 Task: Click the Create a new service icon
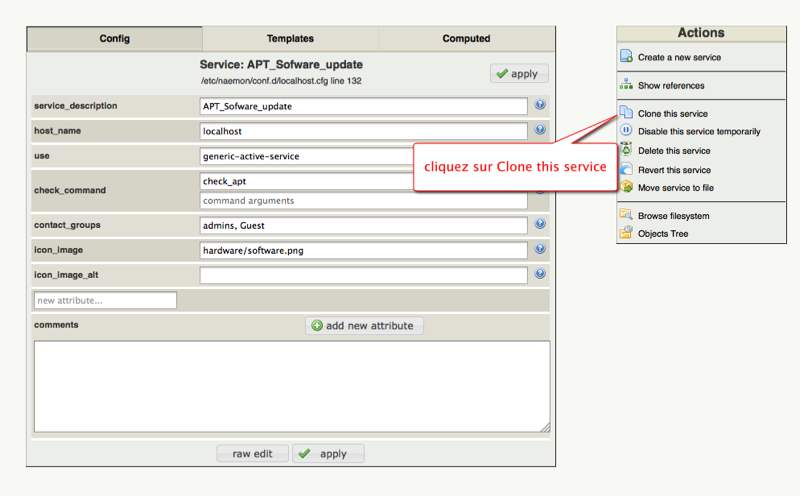click(626, 57)
